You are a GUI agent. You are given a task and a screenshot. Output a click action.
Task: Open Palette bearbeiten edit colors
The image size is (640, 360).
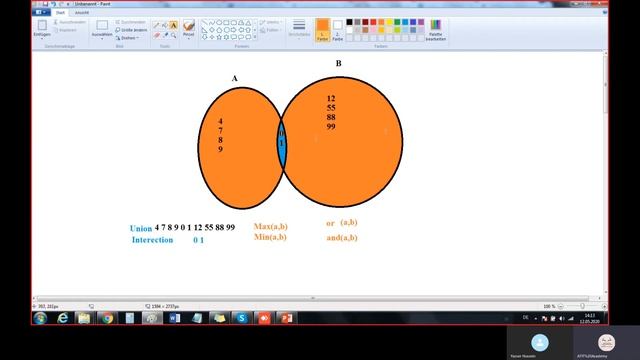[436, 30]
